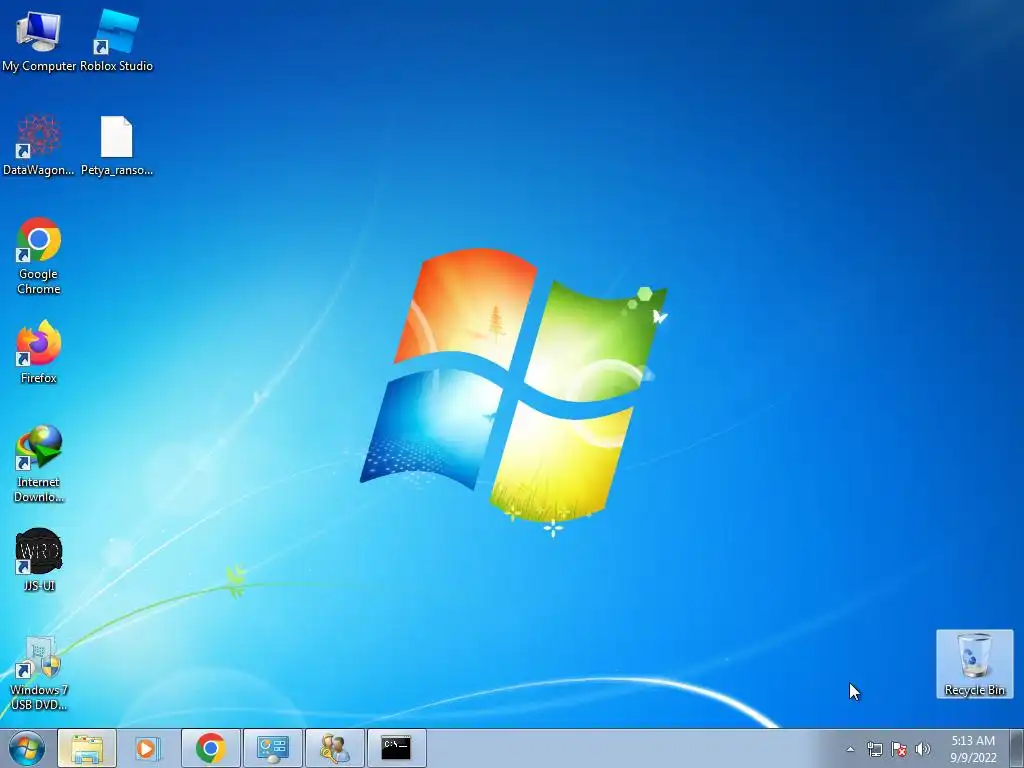1024x768 pixels.
Task: Click the Firefox label text
Action: pyautogui.click(x=39, y=378)
